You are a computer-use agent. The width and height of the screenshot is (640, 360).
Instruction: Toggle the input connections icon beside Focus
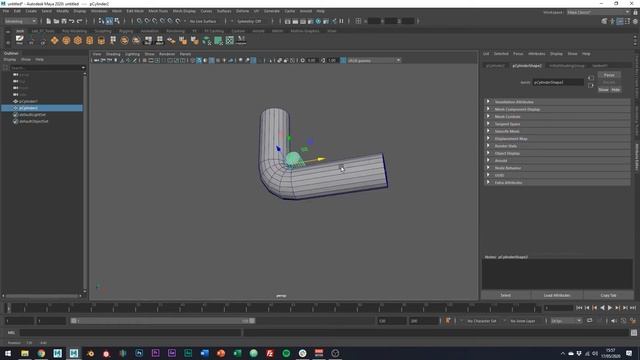[591, 78]
